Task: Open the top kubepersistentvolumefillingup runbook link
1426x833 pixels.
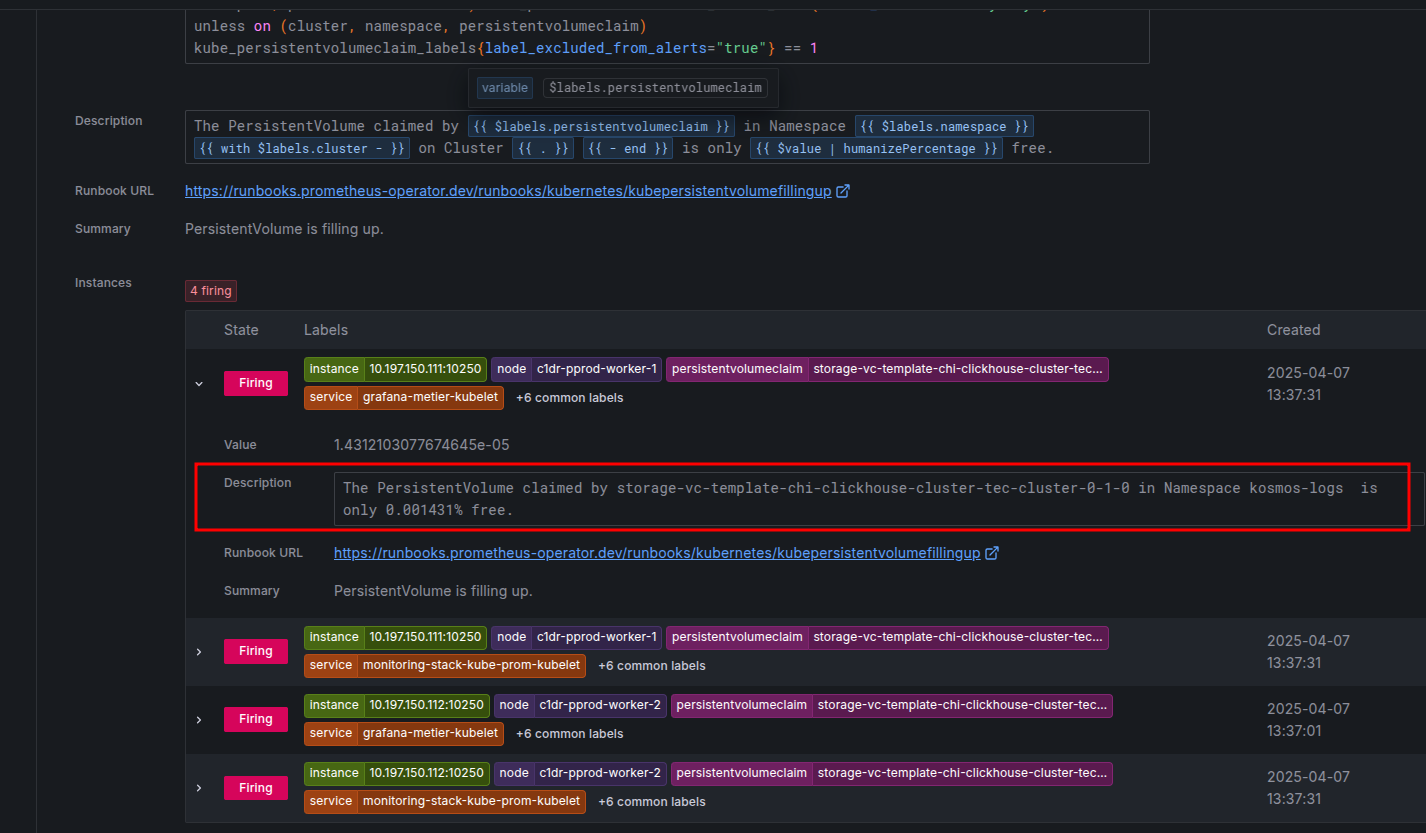Action: coord(508,191)
